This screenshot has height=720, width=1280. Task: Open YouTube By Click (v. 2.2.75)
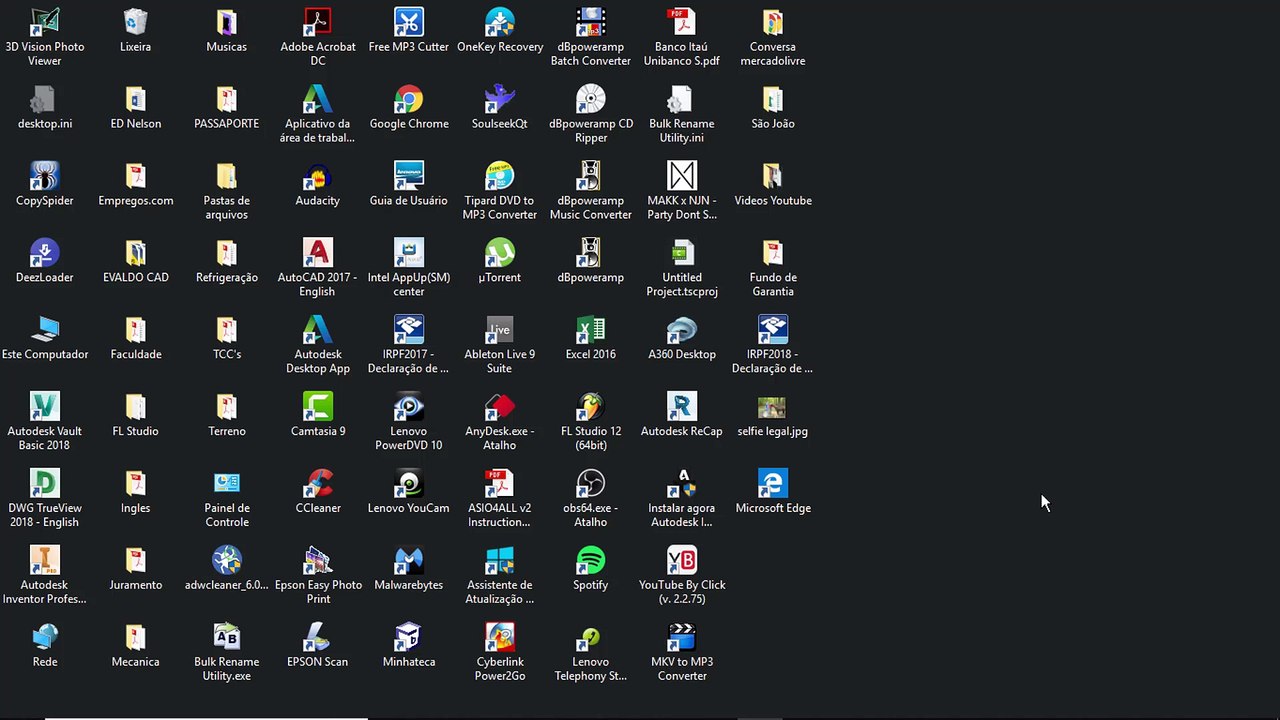pyautogui.click(x=682, y=562)
